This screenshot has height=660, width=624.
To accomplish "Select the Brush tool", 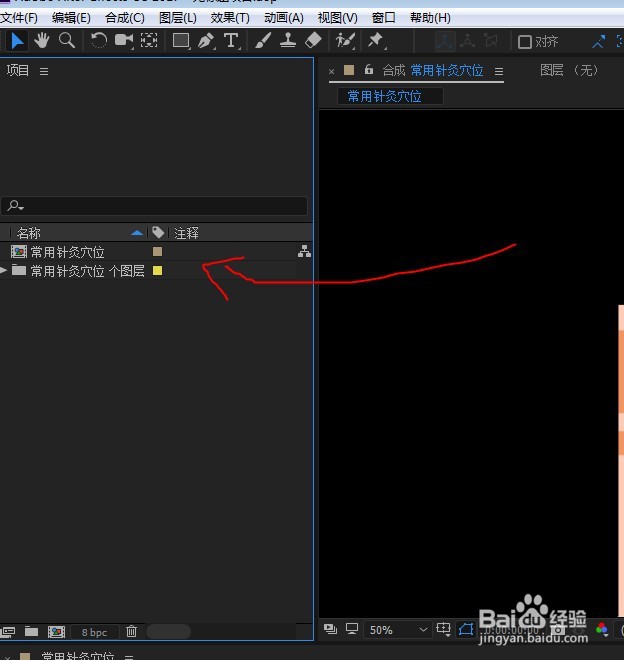I will (x=263, y=41).
